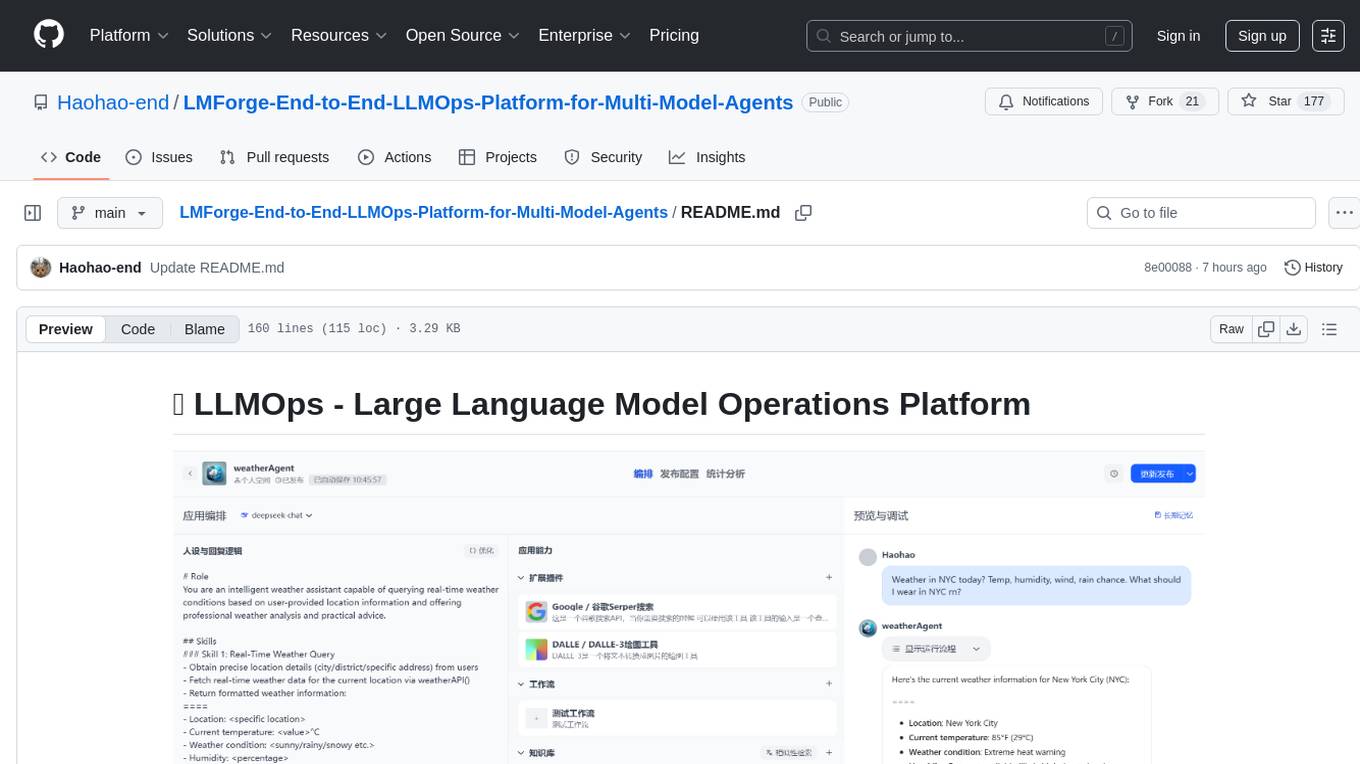The width and height of the screenshot is (1360, 764).
Task: Click the LLMOps README heading
Action: (601, 403)
